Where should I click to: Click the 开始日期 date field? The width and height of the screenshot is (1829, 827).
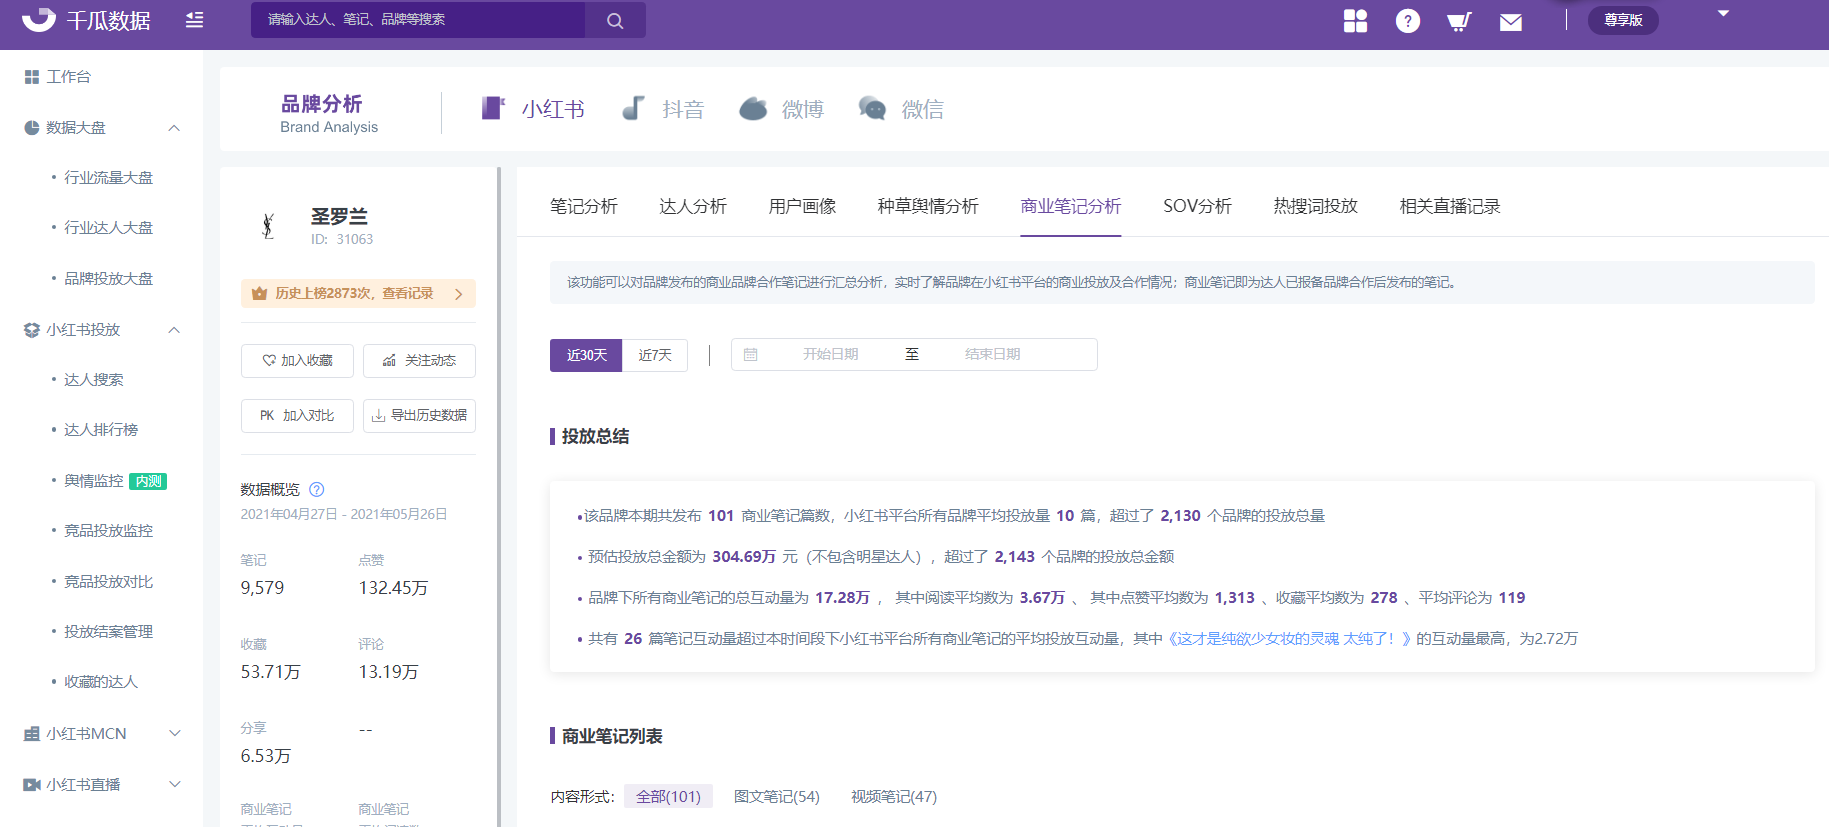[x=830, y=354]
